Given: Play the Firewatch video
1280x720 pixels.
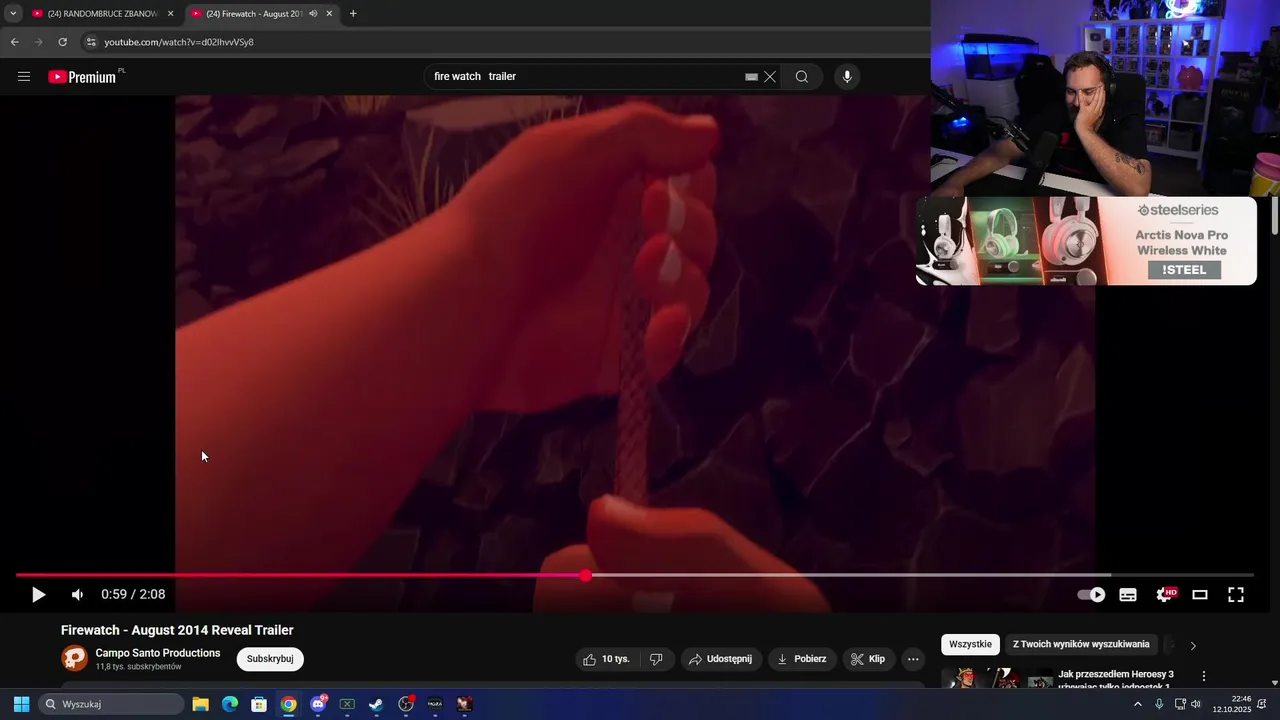Looking at the screenshot, I should 38,595.
